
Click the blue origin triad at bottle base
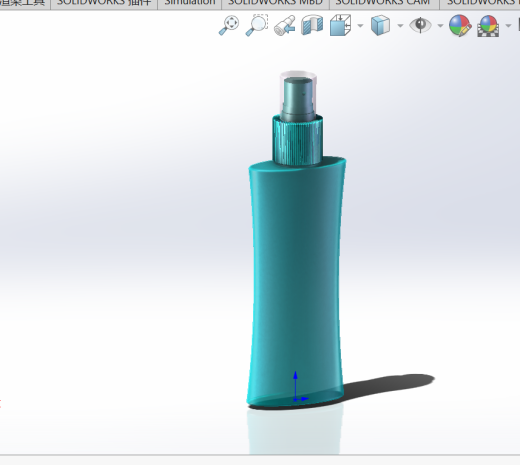(299, 387)
